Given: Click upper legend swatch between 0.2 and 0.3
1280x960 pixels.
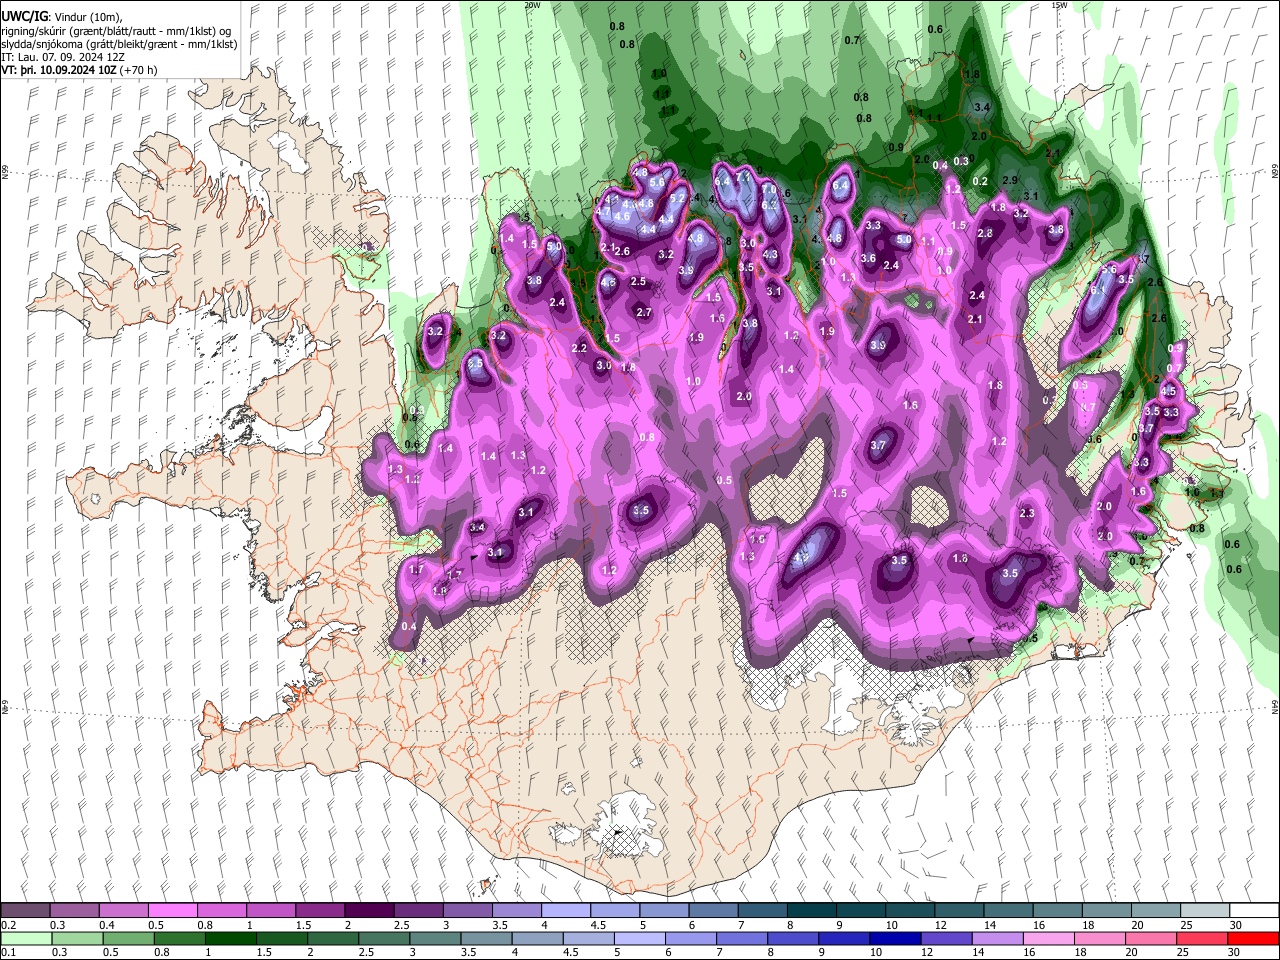Looking at the screenshot, I should [25, 911].
